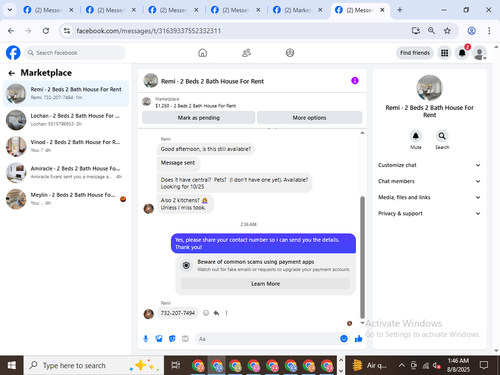Open the taskbar clock showing 1:46 AM

tap(458, 365)
